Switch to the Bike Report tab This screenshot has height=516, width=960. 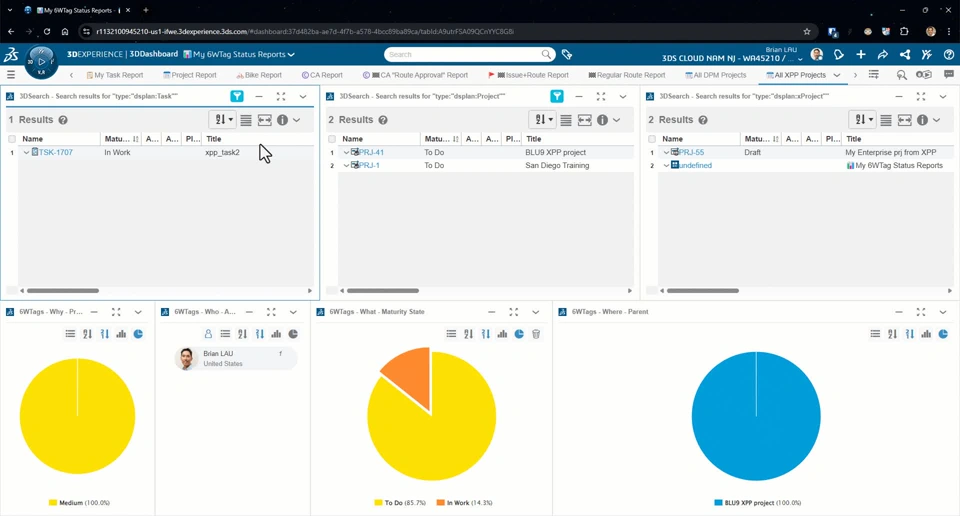[x=259, y=75]
